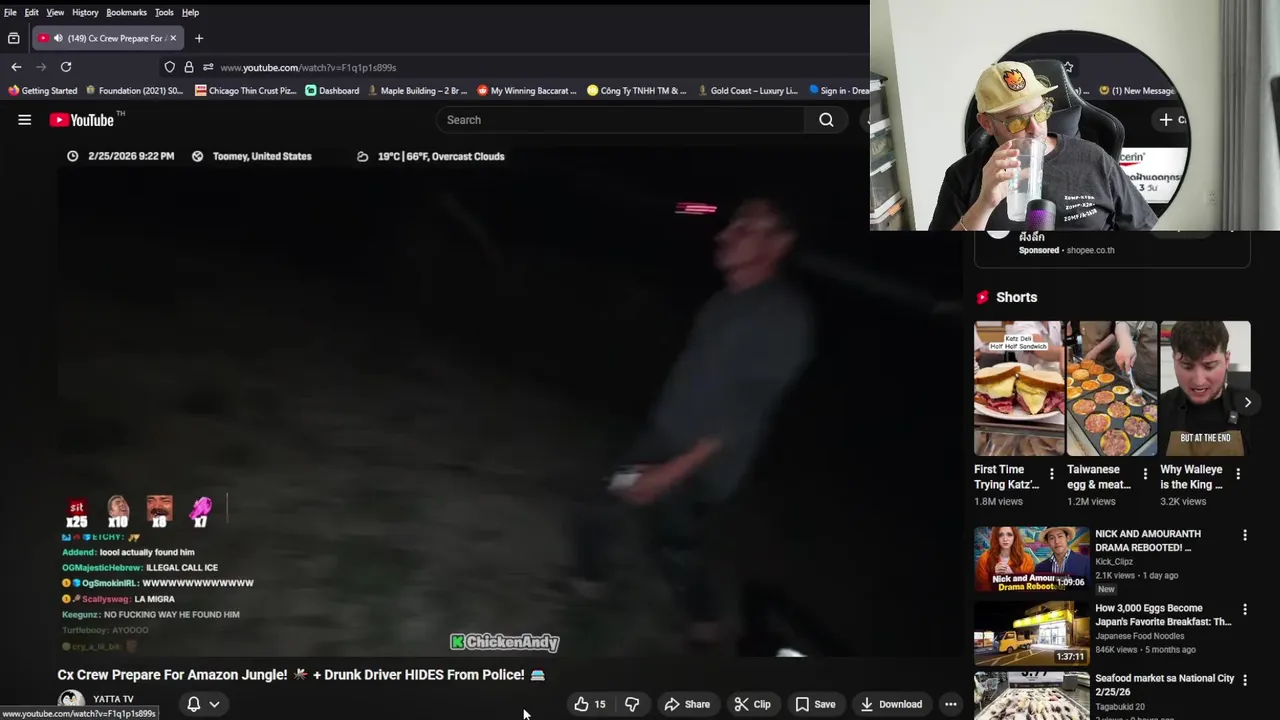Screen dimensions: 1280x720
Task: Open the Foundation (2021) bookmark
Action: click(x=134, y=91)
